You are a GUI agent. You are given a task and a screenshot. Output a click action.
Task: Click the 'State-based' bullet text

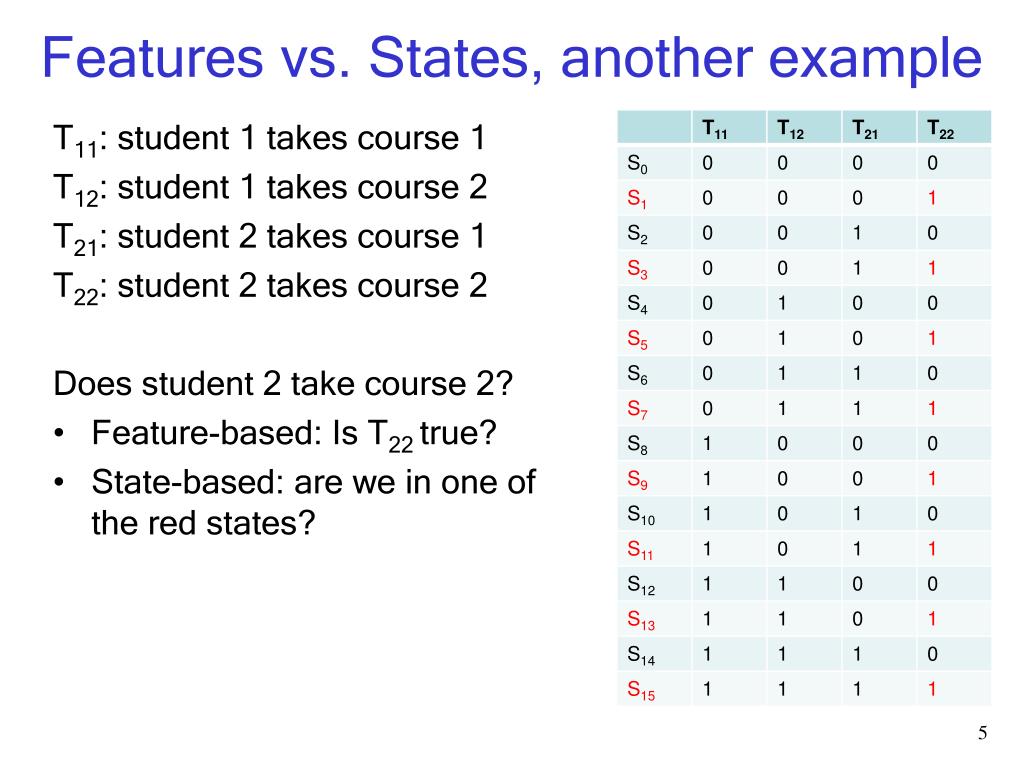tap(313, 502)
